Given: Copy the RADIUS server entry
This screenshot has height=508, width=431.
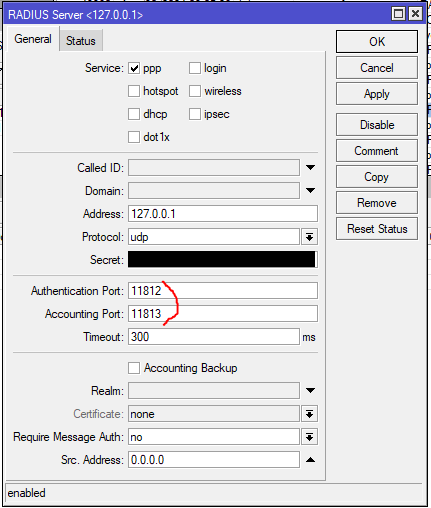Looking at the screenshot, I should coord(377,177).
